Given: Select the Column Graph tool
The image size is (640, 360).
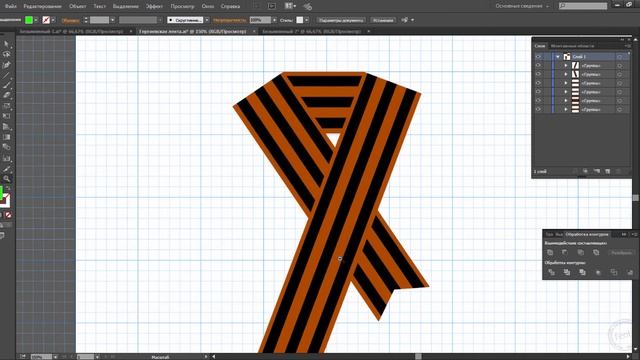Looking at the screenshot, I should point(6,158).
